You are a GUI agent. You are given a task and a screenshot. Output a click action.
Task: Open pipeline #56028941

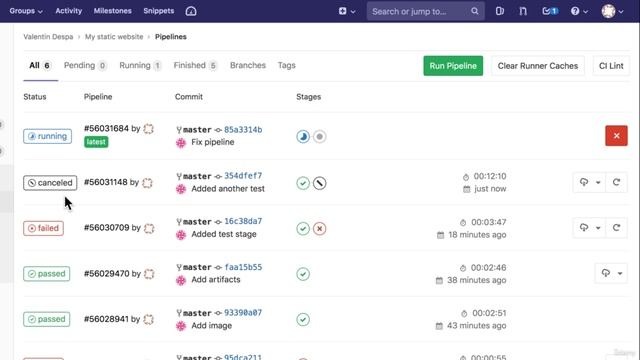click(106, 319)
